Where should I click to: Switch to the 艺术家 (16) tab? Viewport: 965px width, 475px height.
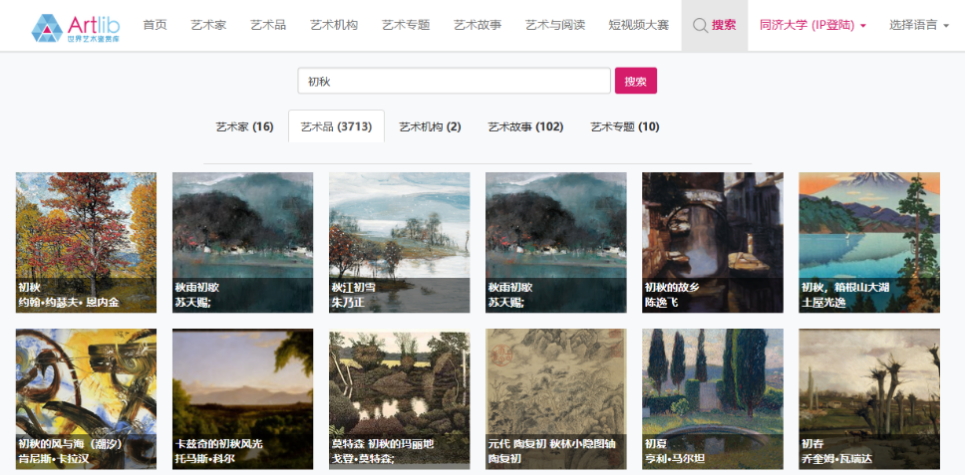click(244, 127)
